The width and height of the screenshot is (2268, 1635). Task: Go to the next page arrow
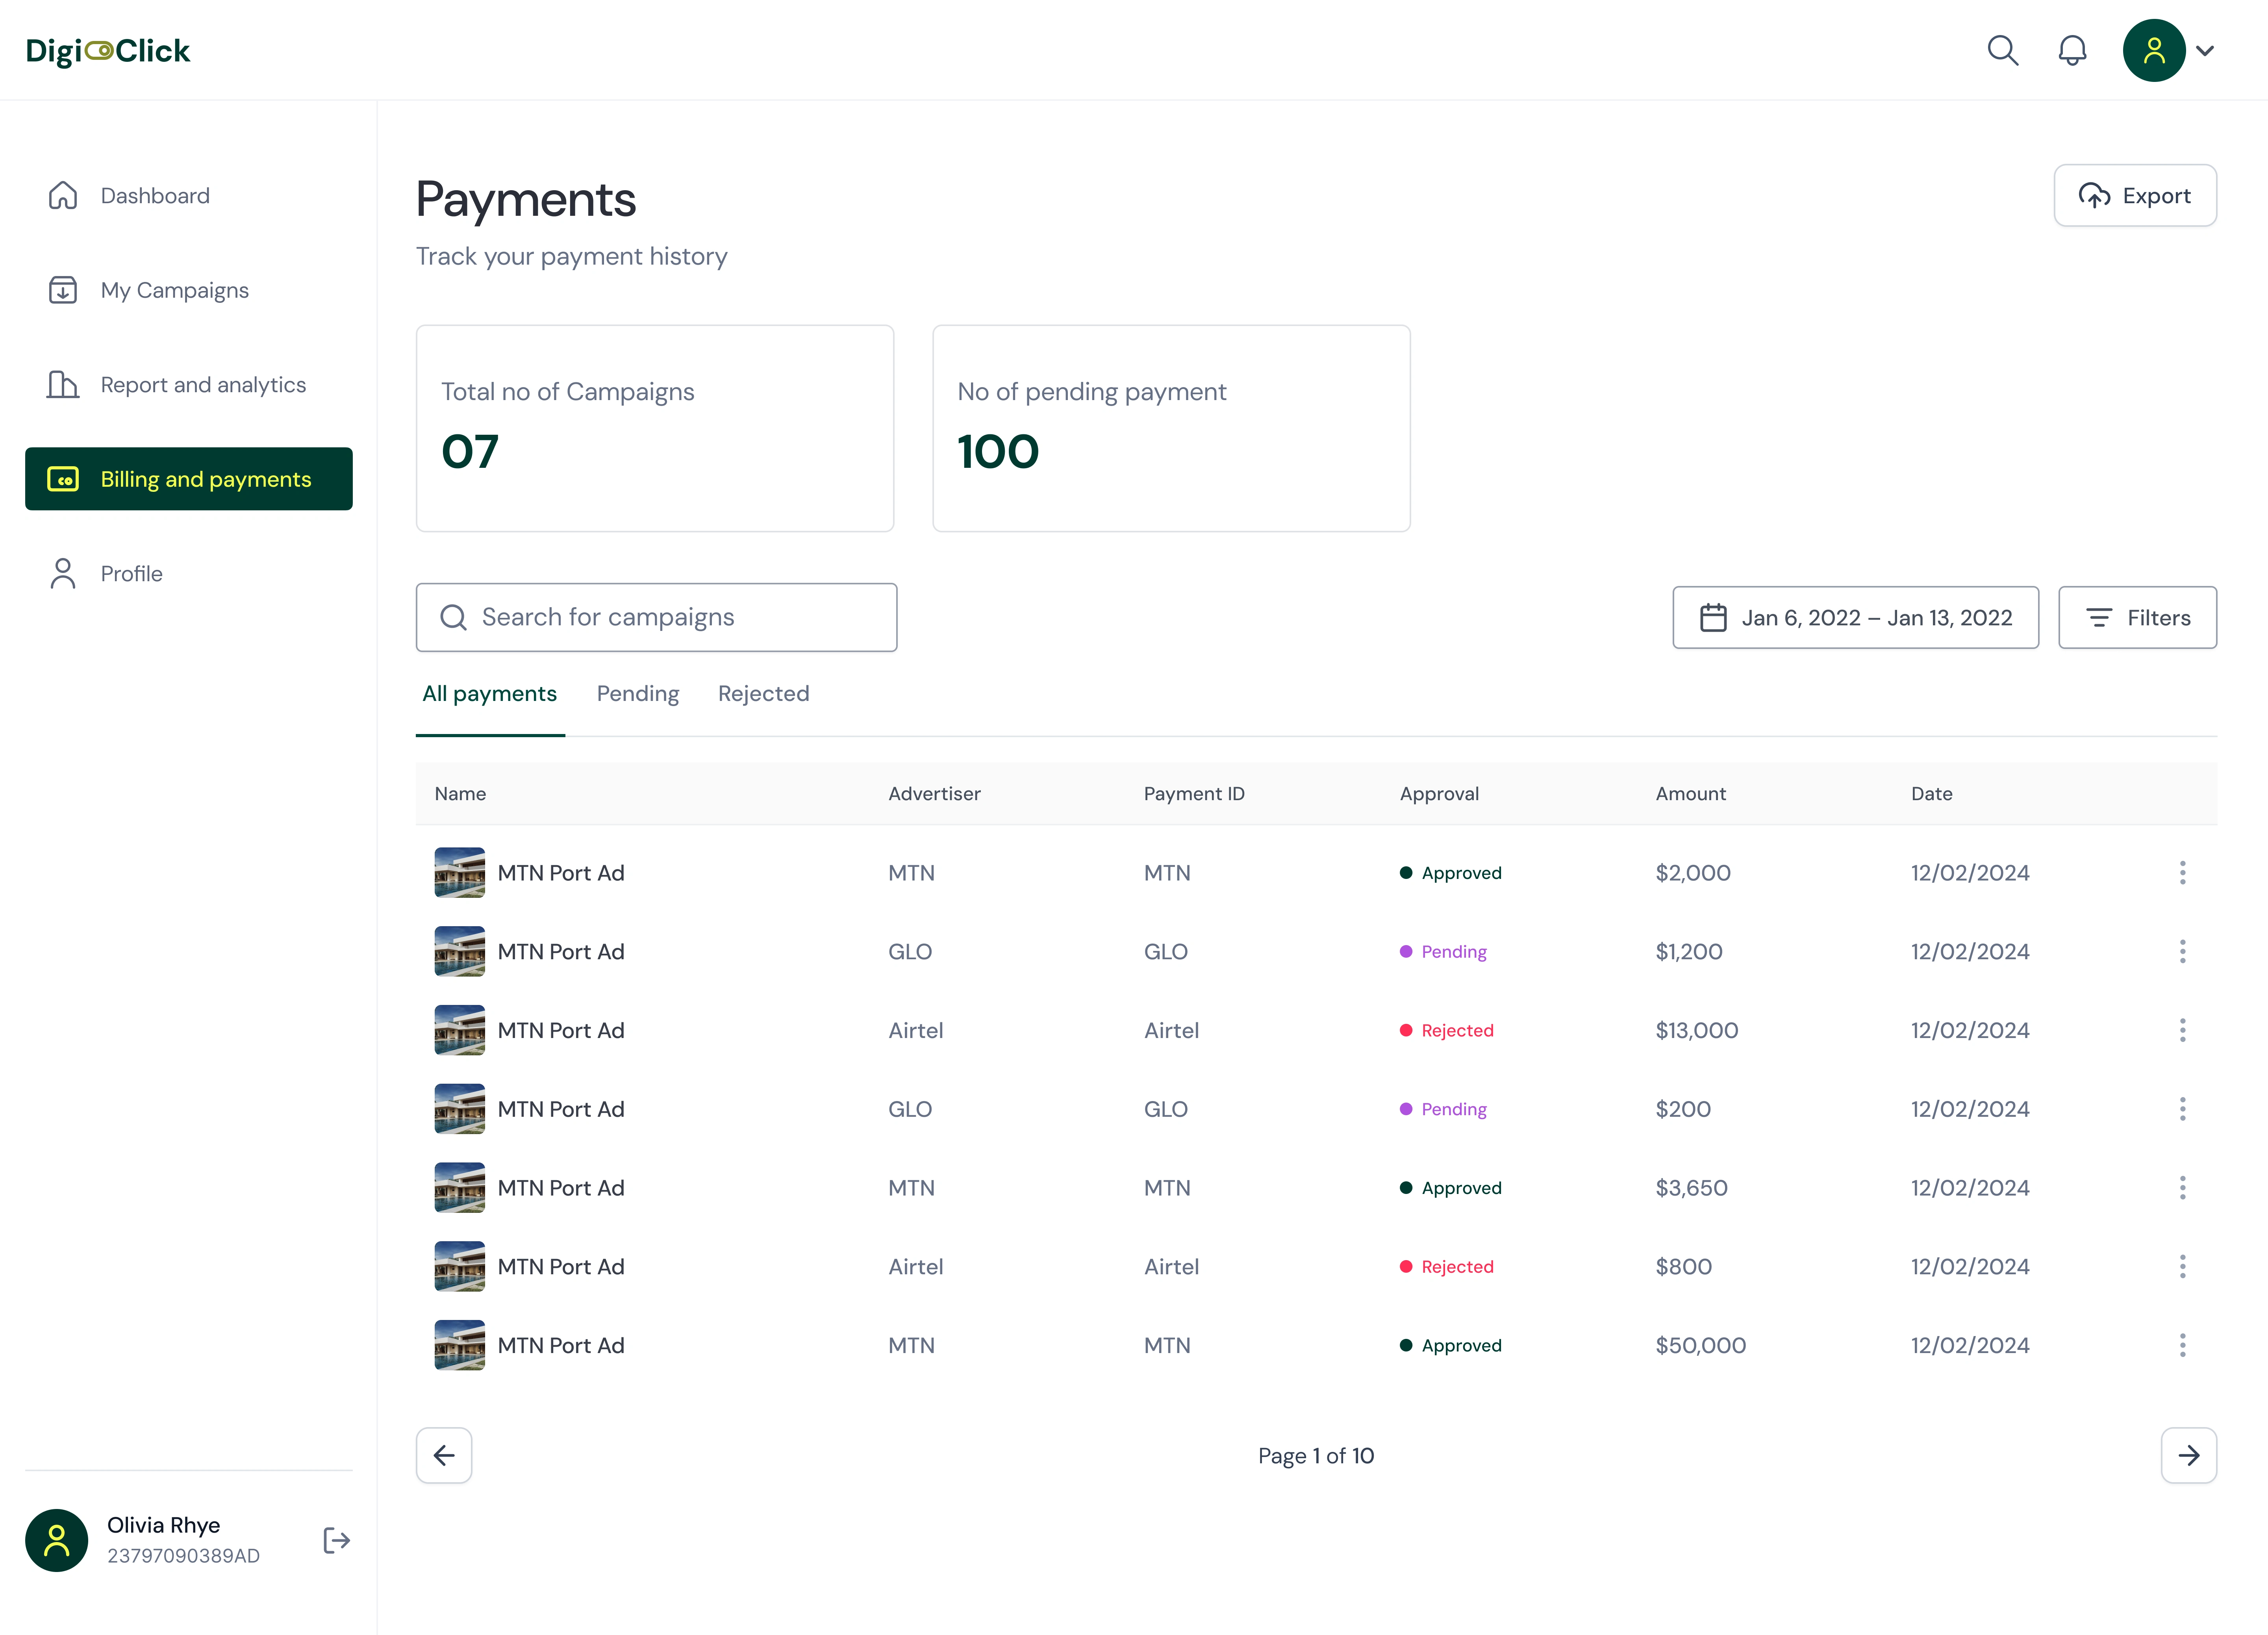click(2189, 1455)
